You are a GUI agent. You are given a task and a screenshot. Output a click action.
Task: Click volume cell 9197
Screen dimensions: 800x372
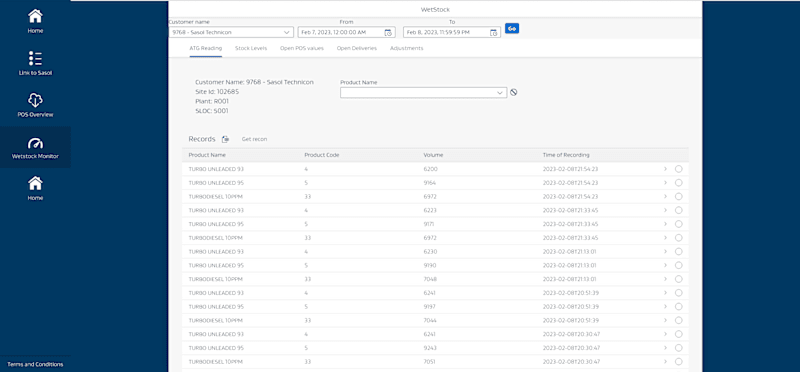(x=430, y=307)
